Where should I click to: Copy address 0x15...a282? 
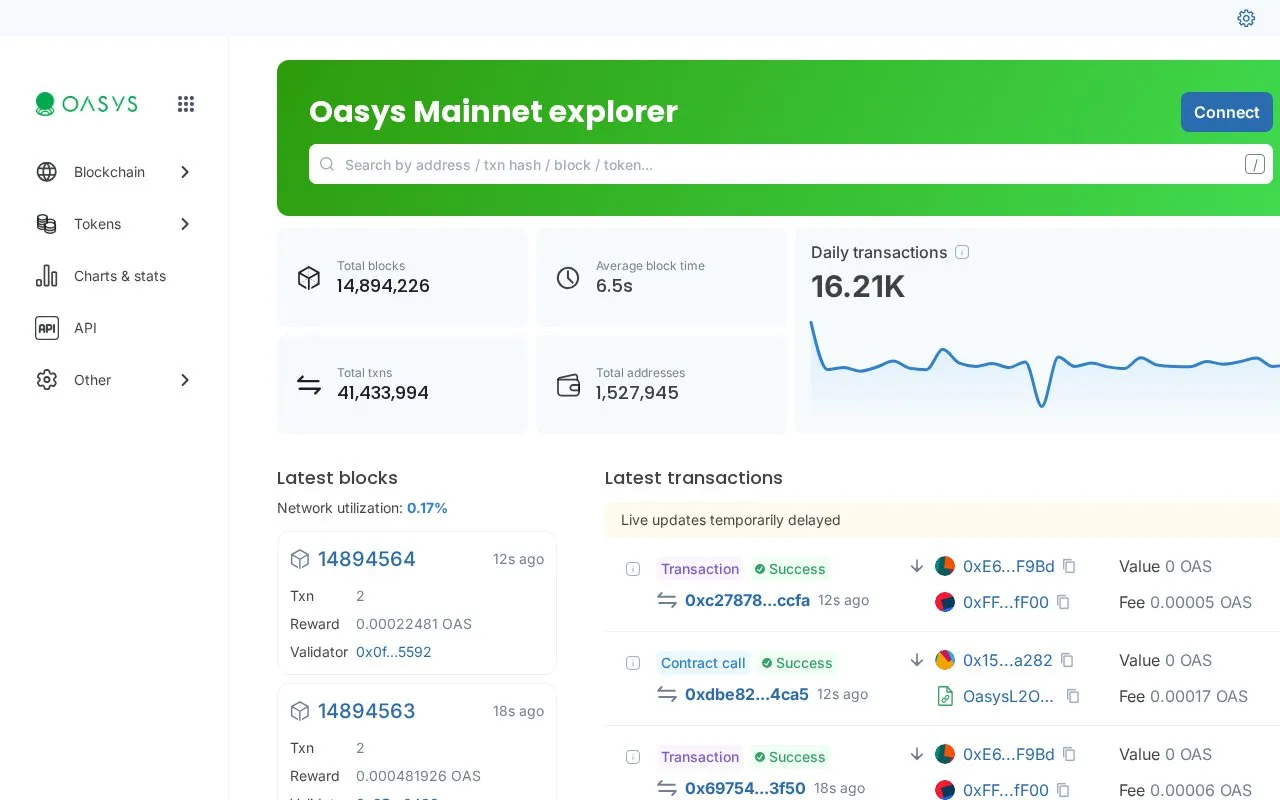coord(1067,660)
